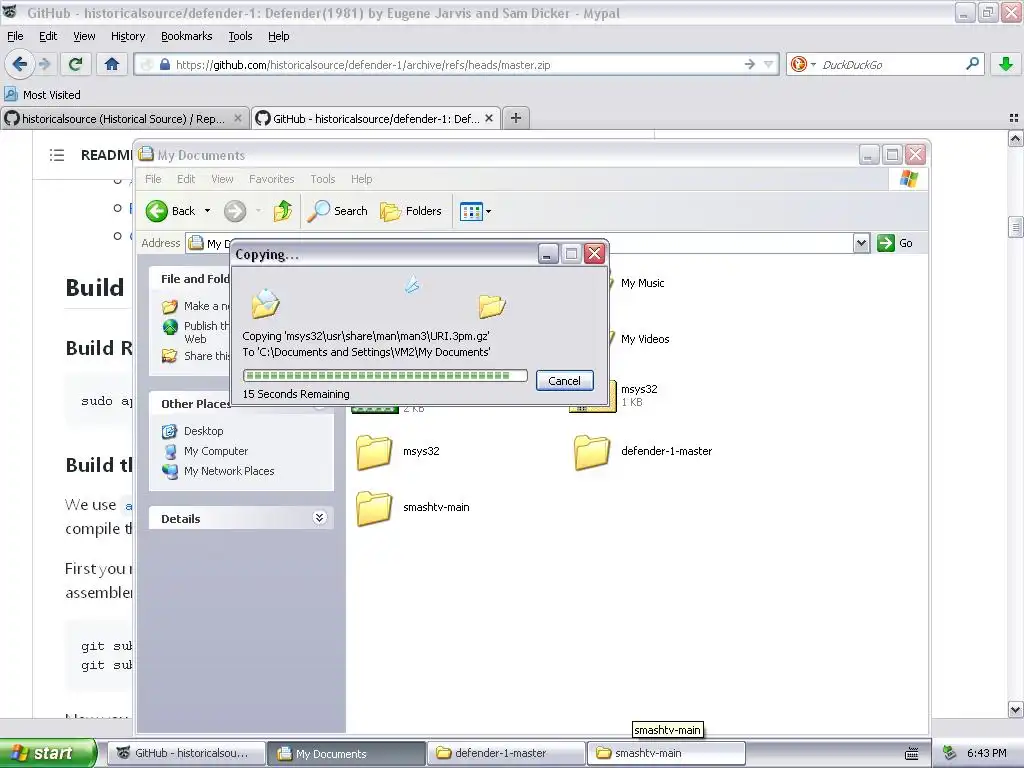Viewport: 1024px width, 768px height.
Task: Select My Videos folder
Action: coord(645,339)
